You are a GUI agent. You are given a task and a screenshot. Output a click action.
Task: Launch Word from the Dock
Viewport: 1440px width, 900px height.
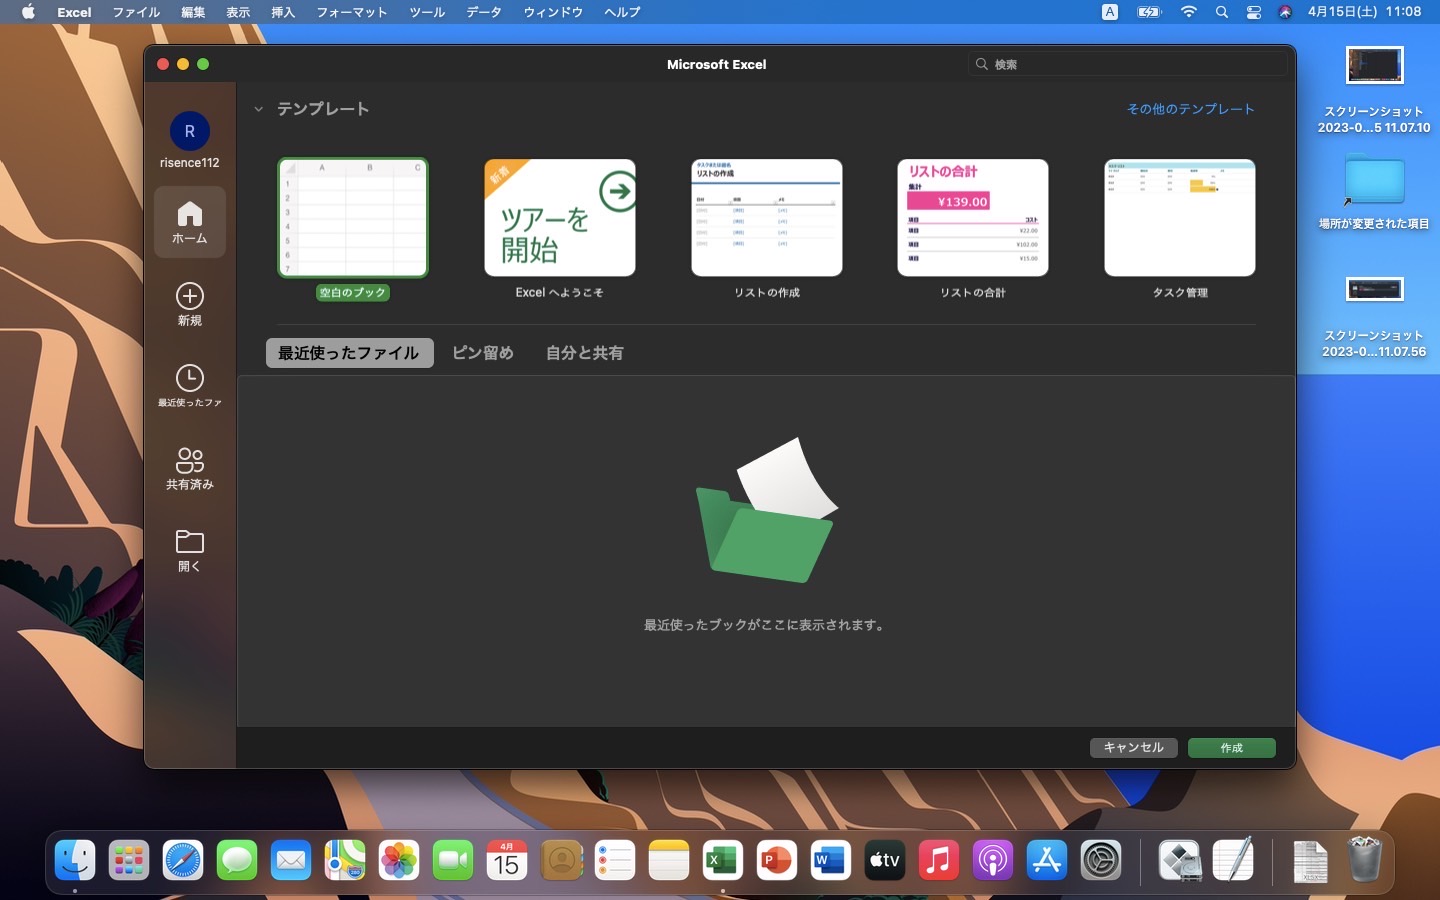coord(830,860)
